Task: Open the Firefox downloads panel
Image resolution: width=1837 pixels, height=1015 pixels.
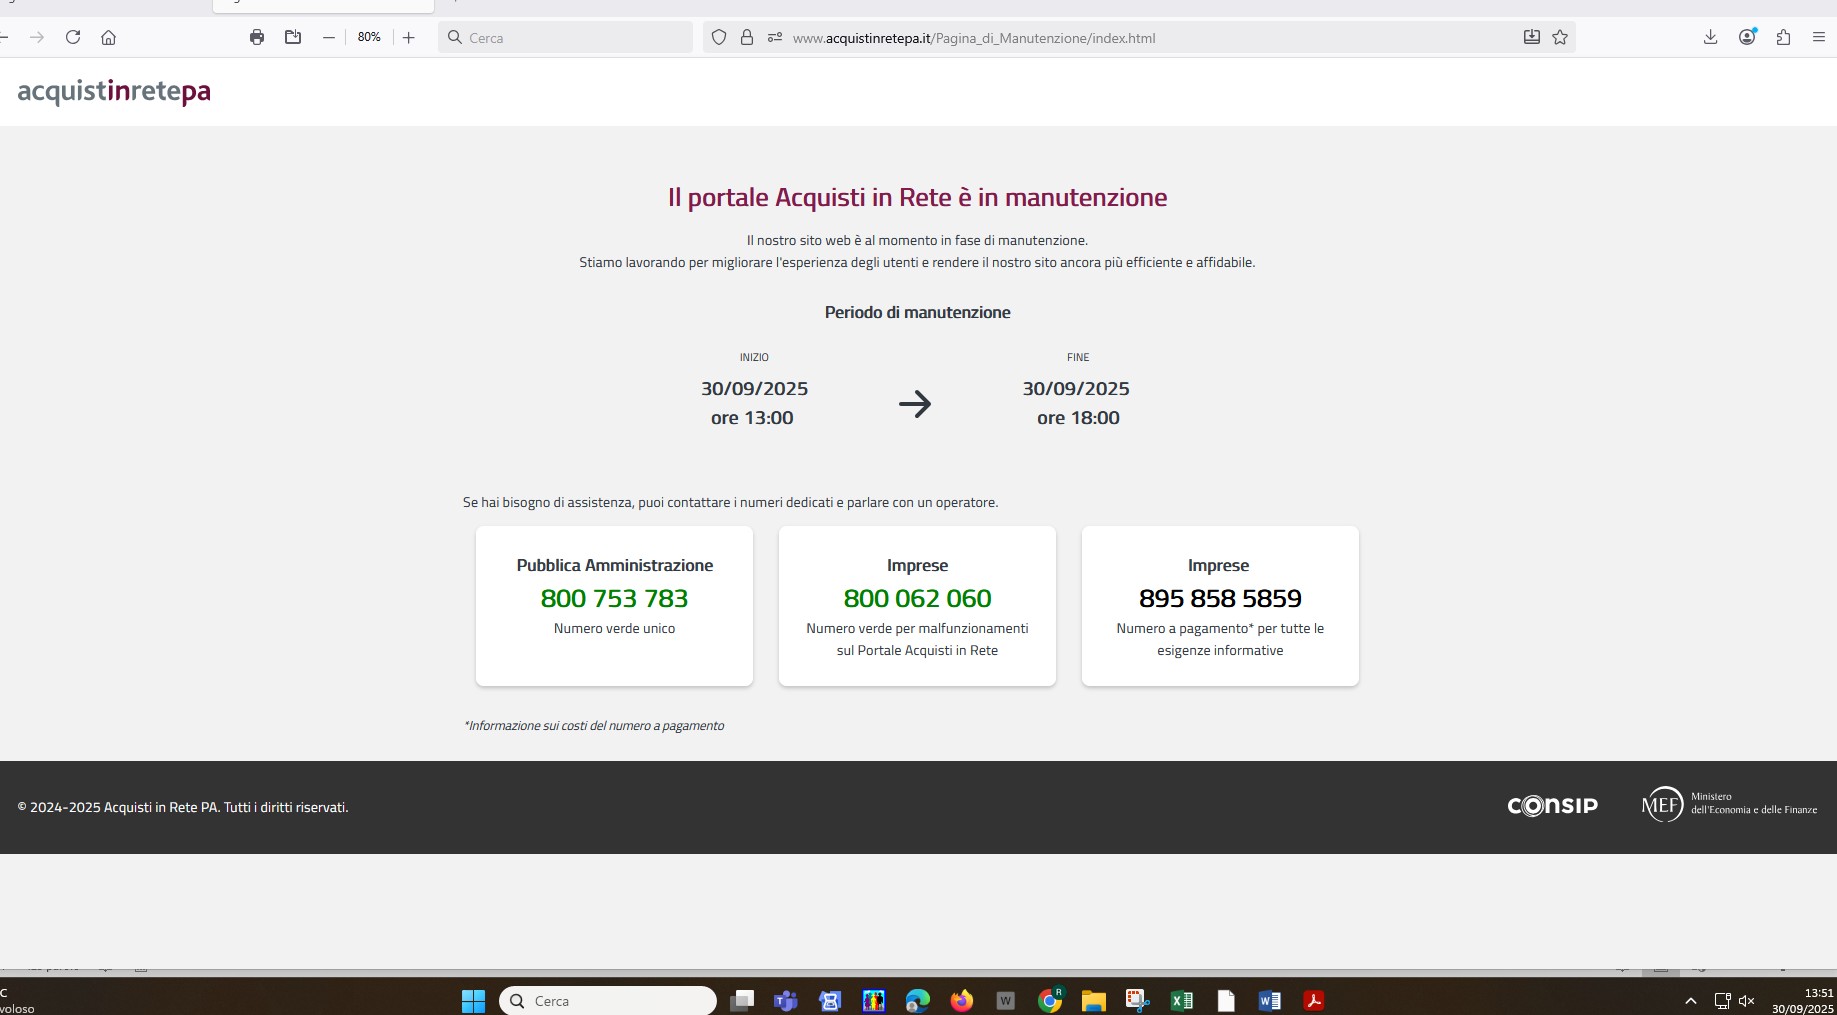Action: point(1710,37)
